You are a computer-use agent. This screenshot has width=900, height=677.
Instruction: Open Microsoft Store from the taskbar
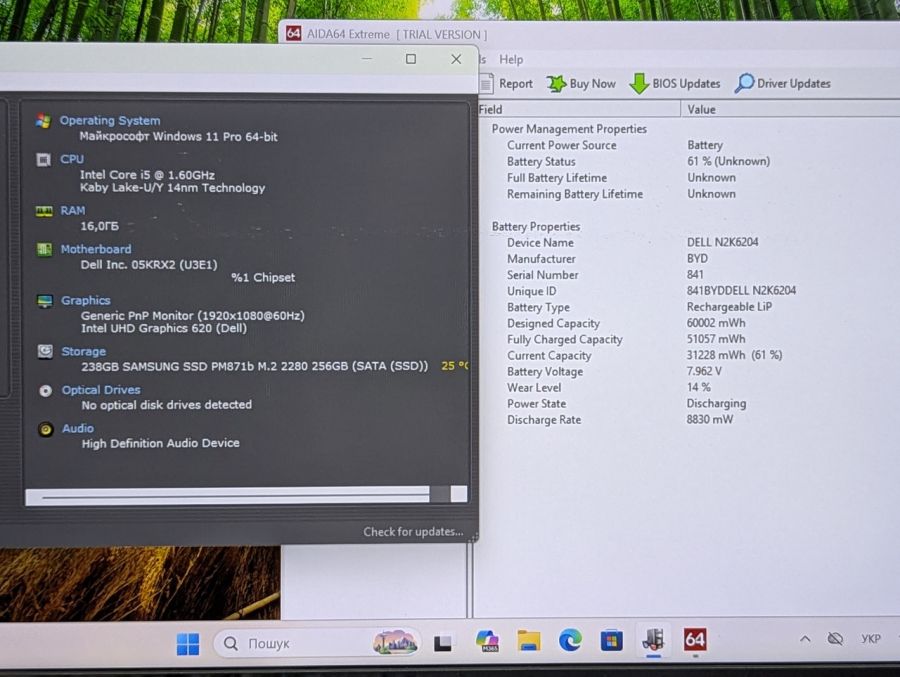(x=611, y=640)
